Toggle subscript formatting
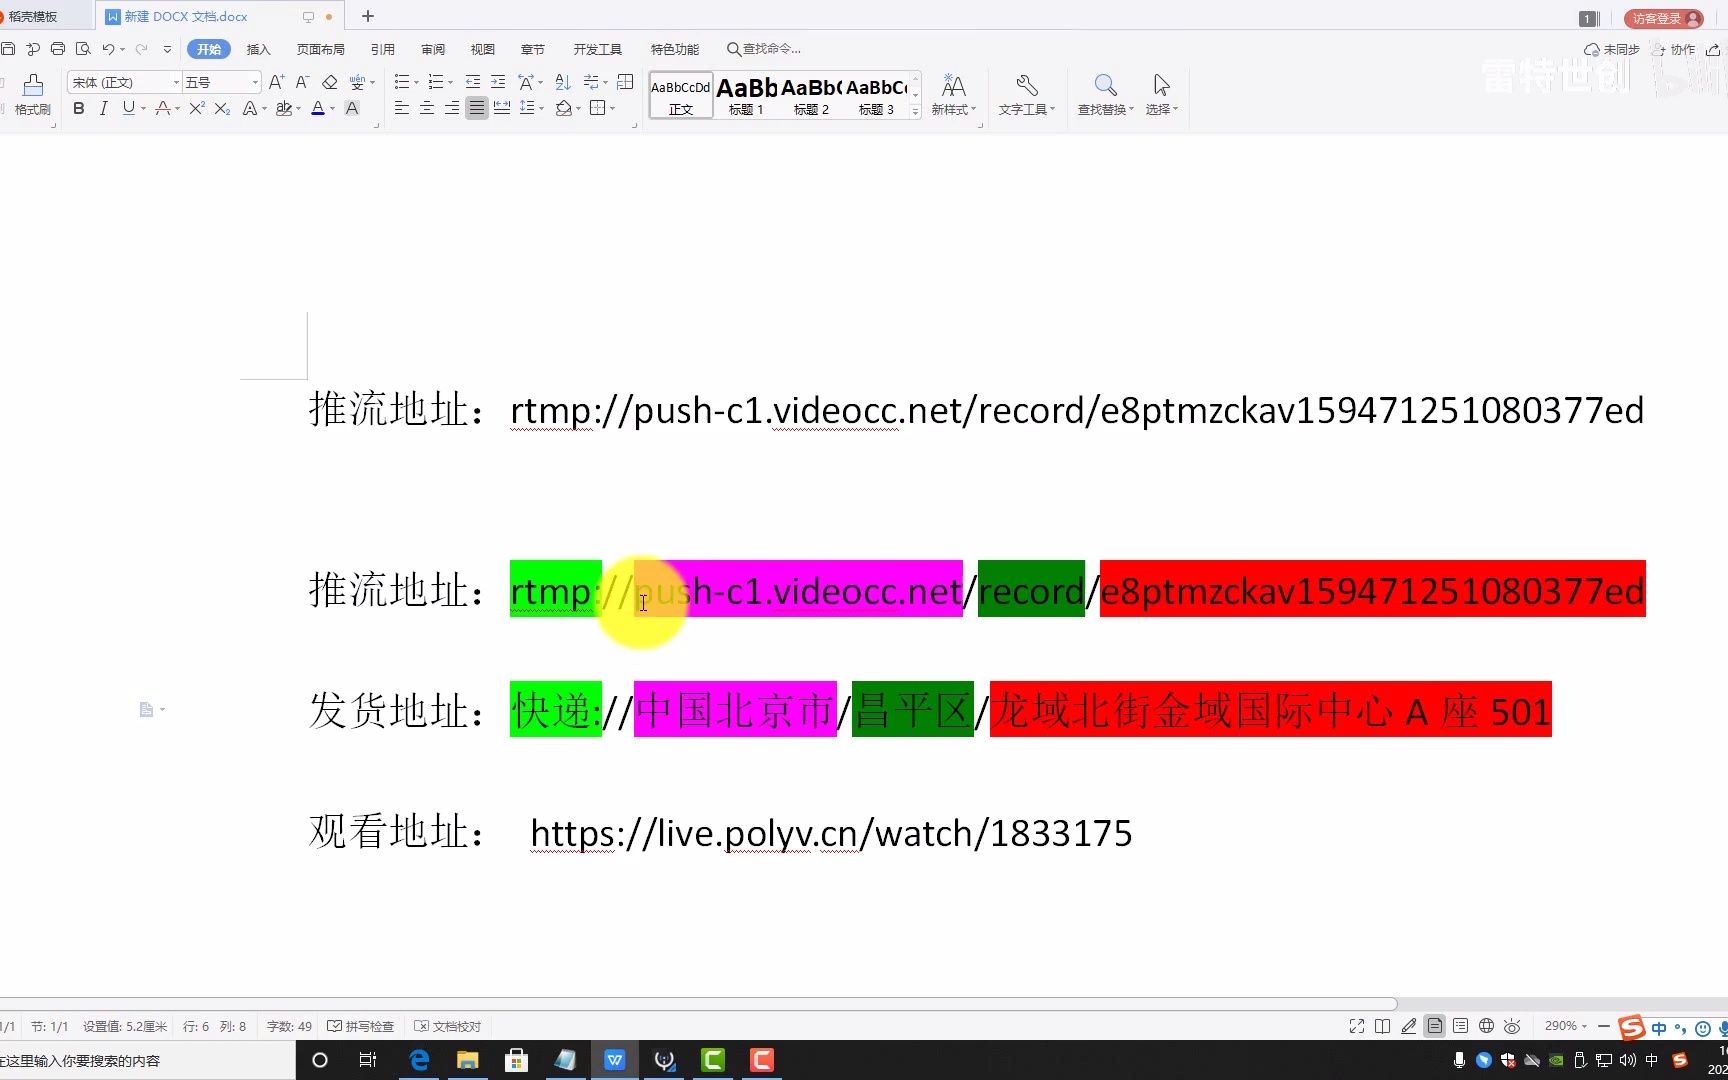The height and width of the screenshot is (1080, 1728). pyautogui.click(x=222, y=108)
